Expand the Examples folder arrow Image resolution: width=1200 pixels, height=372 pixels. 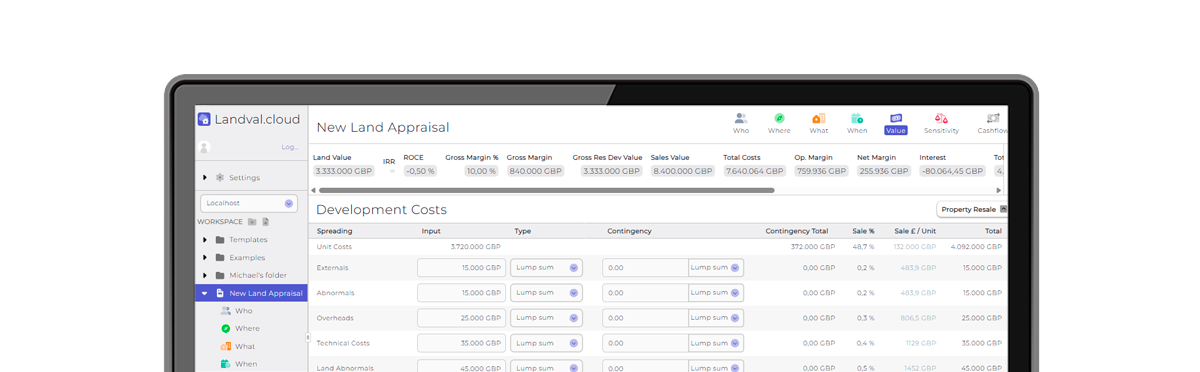(x=205, y=258)
